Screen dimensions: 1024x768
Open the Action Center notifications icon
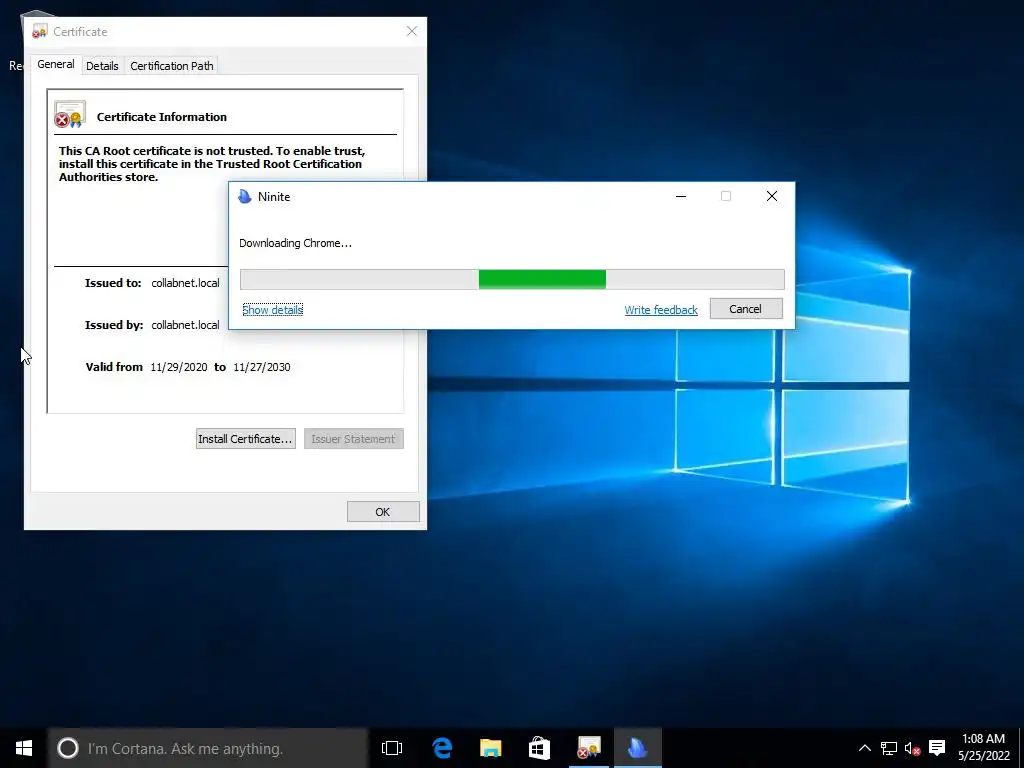937,748
